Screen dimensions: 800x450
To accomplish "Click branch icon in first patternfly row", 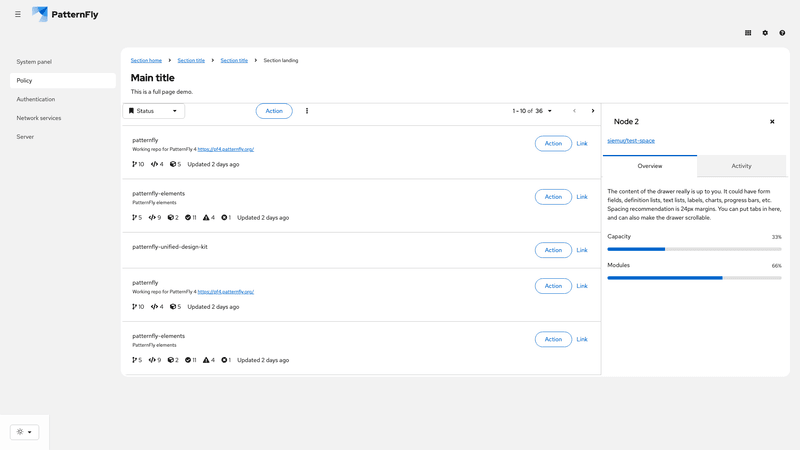I will click(x=134, y=164).
